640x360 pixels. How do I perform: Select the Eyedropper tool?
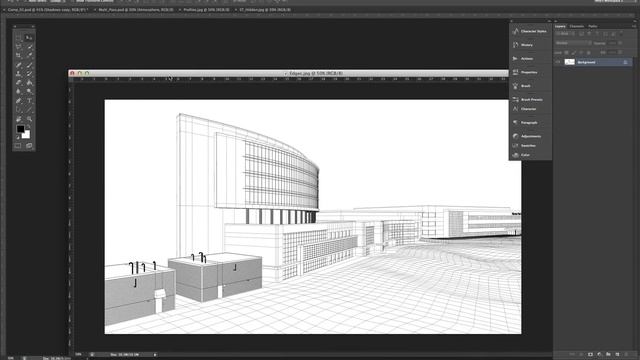[x=29, y=56]
